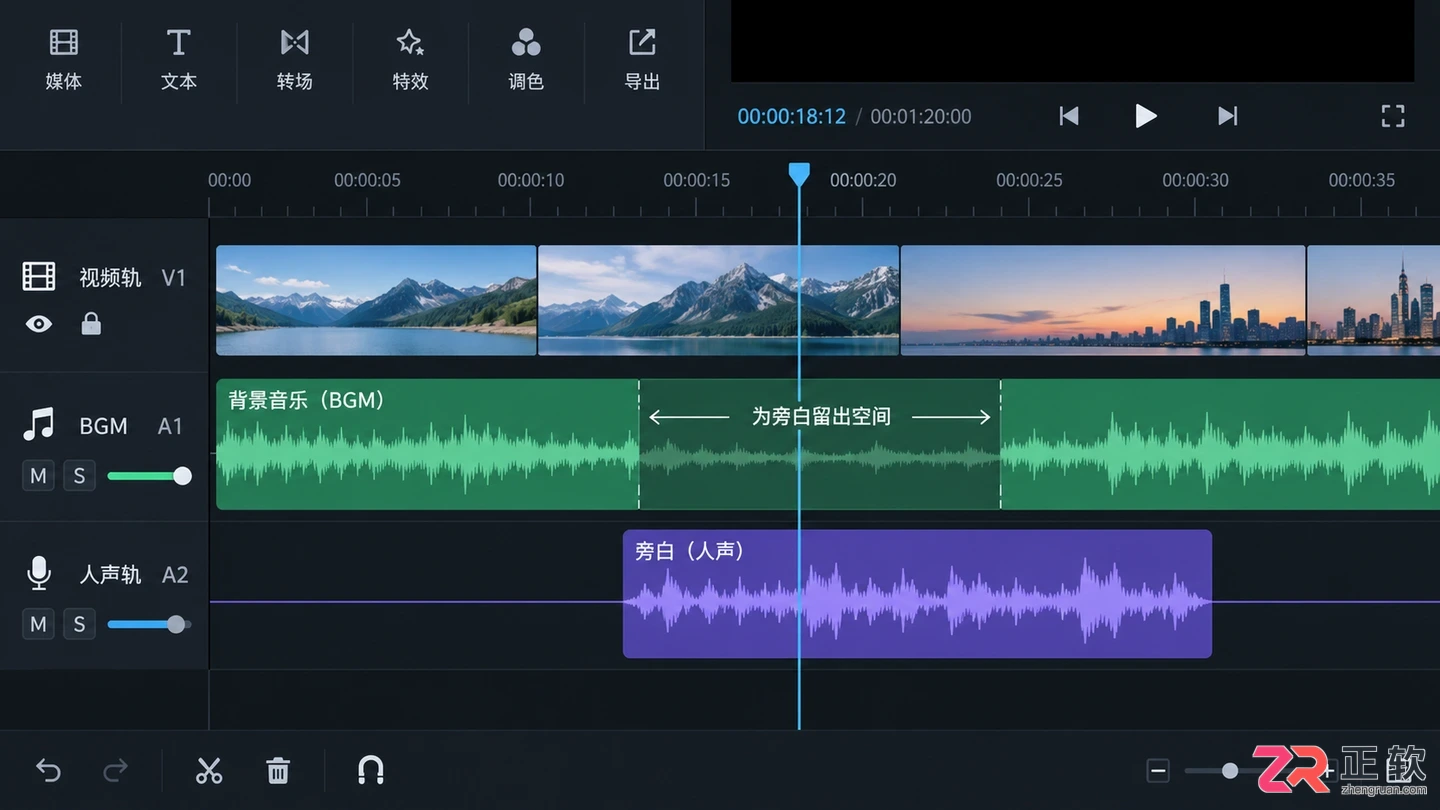This screenshot has width=1440, height=810.
Task: Mute the 人声轨 A2 track
Action: [x=38, y=624]
